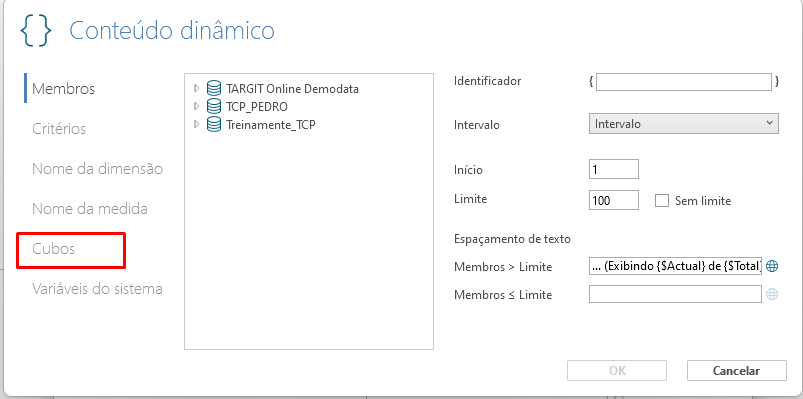Viewport: 803px width, 399px height.
Task: Click the globe icon for Membros ≤ Limite
Action: pyautogui.click(x=772, y=294)
